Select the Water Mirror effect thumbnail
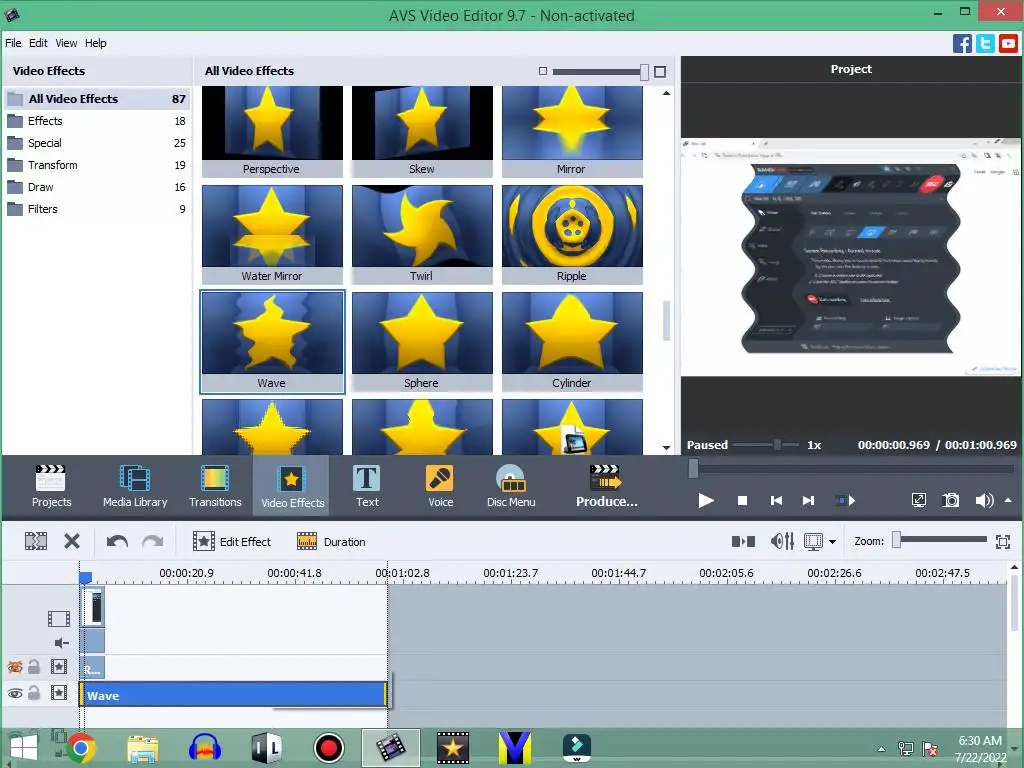Screen dimensions: 1024x768 [272, 234]
